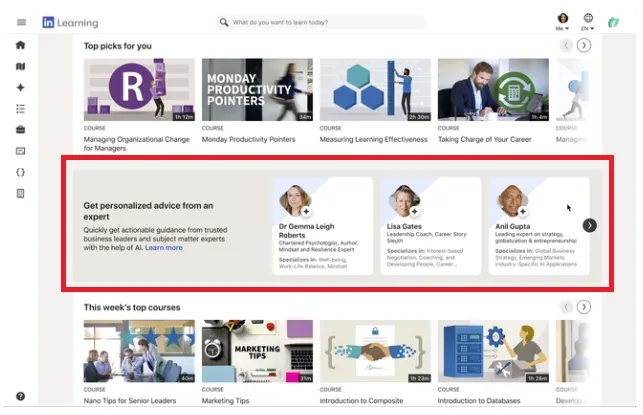Click Measuring Learning Effectiveness thumbnail
Image resolution: width=643 pixels, height=415 pixels.
(x=375, y=89)
